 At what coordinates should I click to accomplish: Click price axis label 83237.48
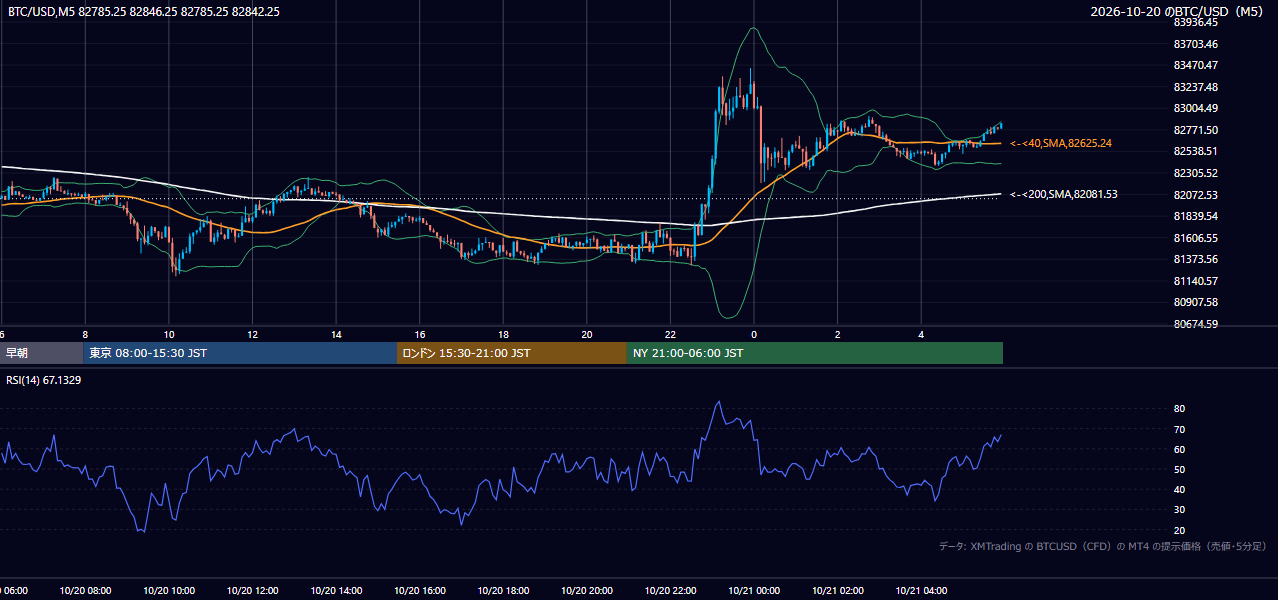click(1195, 87)
